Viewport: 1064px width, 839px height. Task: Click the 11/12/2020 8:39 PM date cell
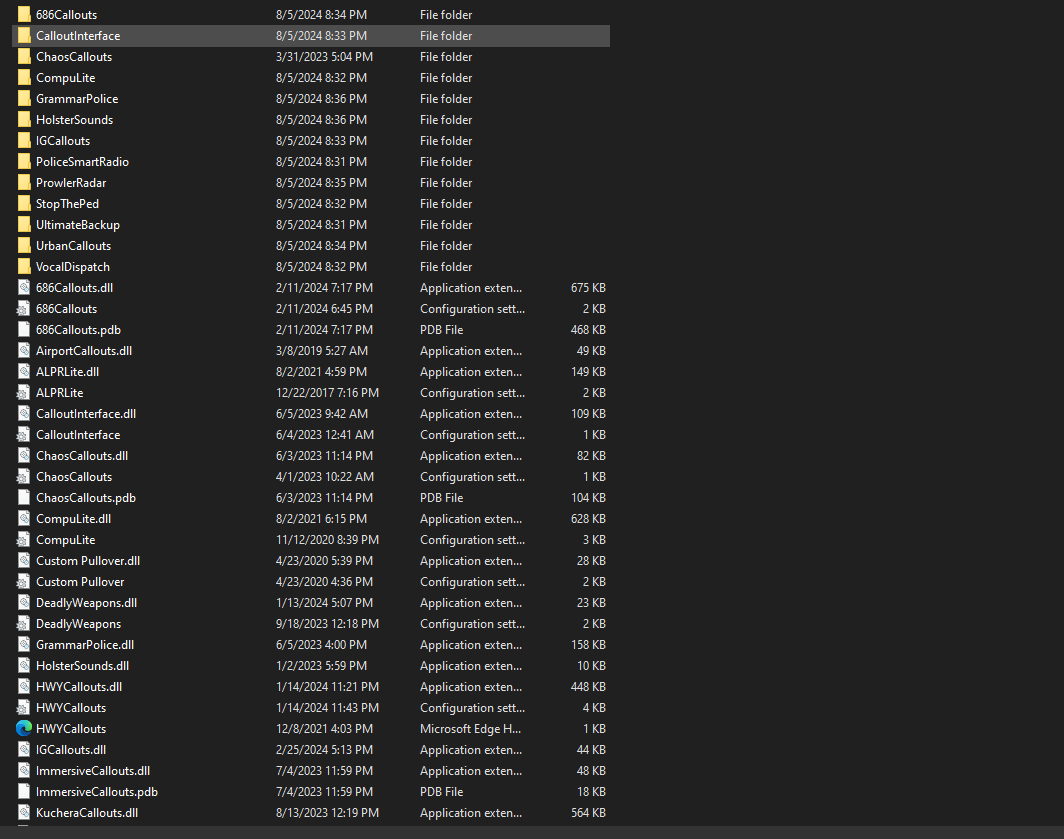coord(327,540)
